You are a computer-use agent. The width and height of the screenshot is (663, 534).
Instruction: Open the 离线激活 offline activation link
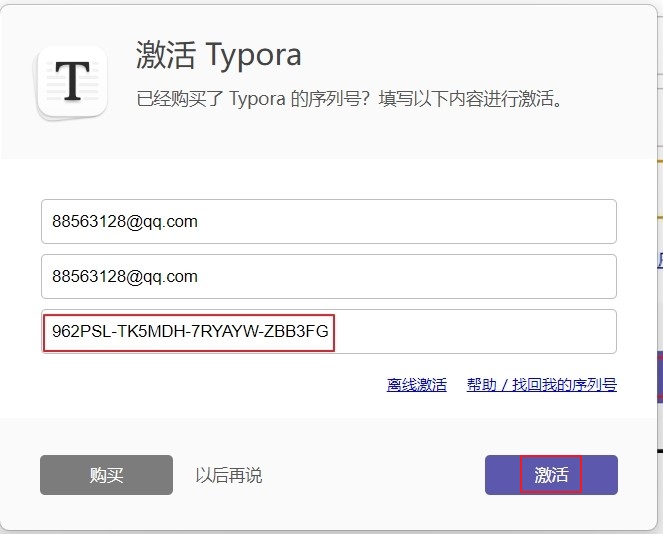coord(416,385)
